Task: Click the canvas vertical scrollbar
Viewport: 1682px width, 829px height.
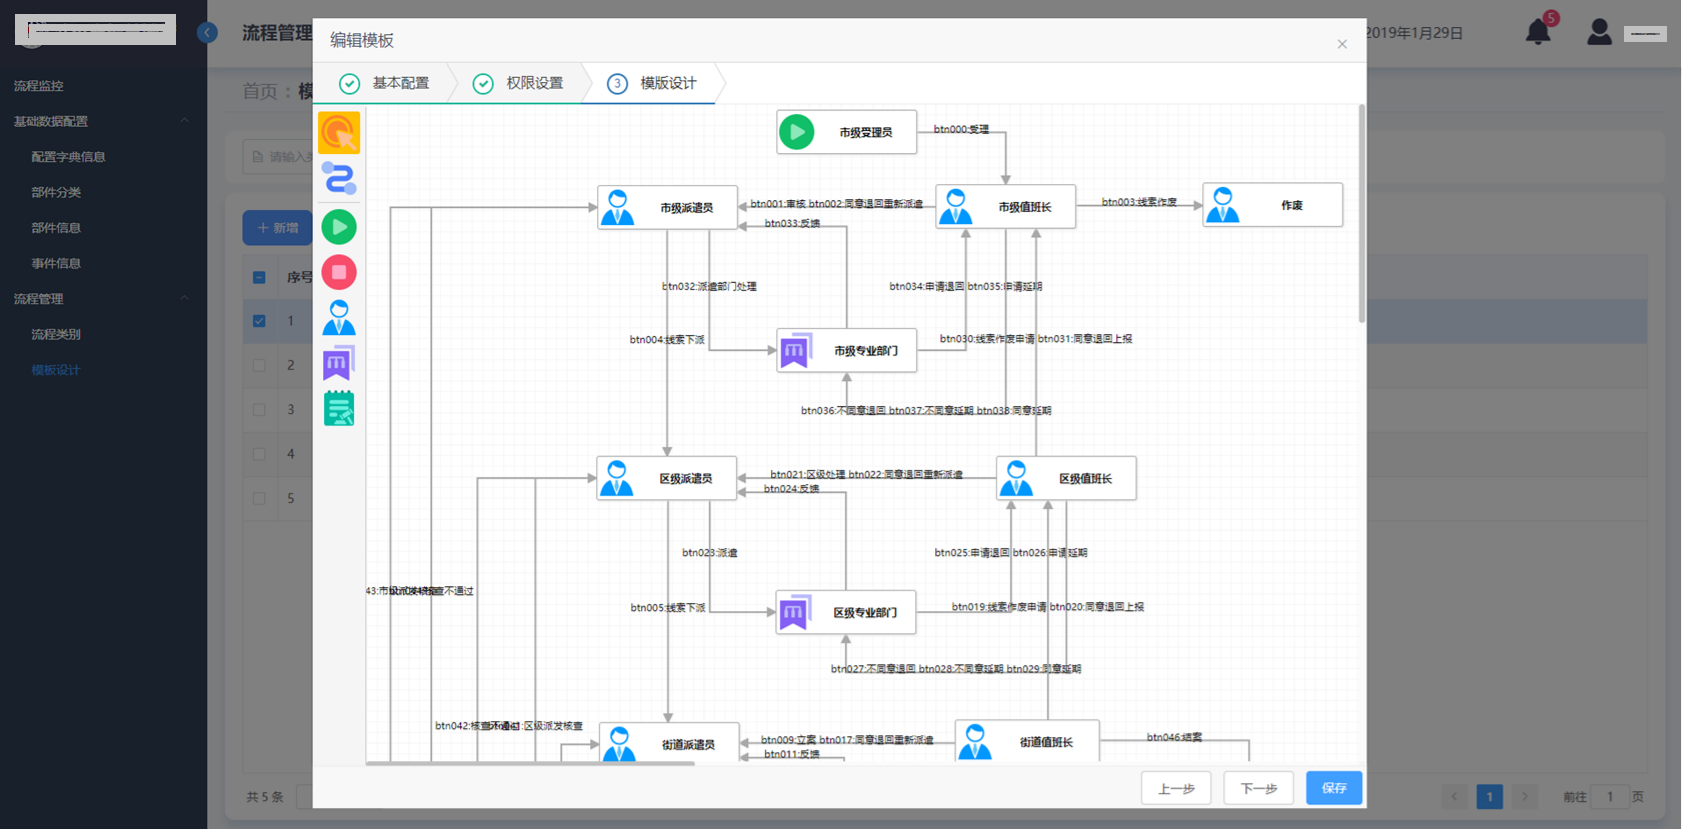Action: point(1361,214)
